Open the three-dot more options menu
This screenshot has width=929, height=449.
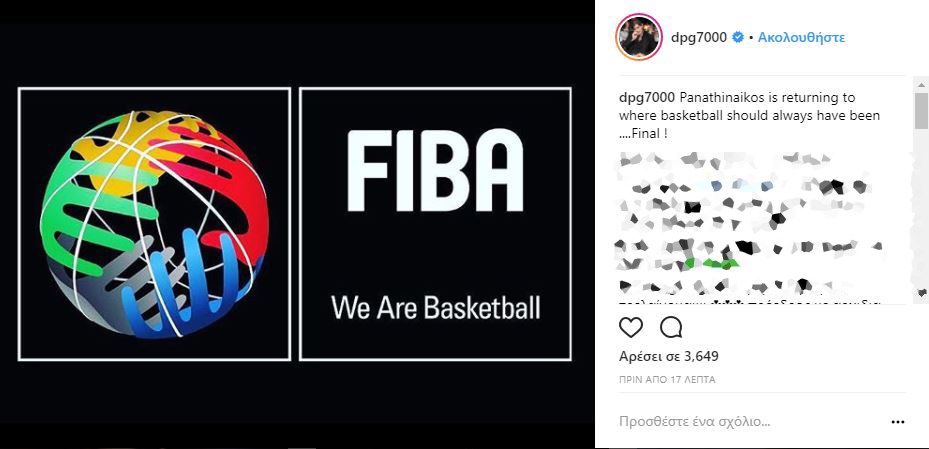[x=898, y=422]
